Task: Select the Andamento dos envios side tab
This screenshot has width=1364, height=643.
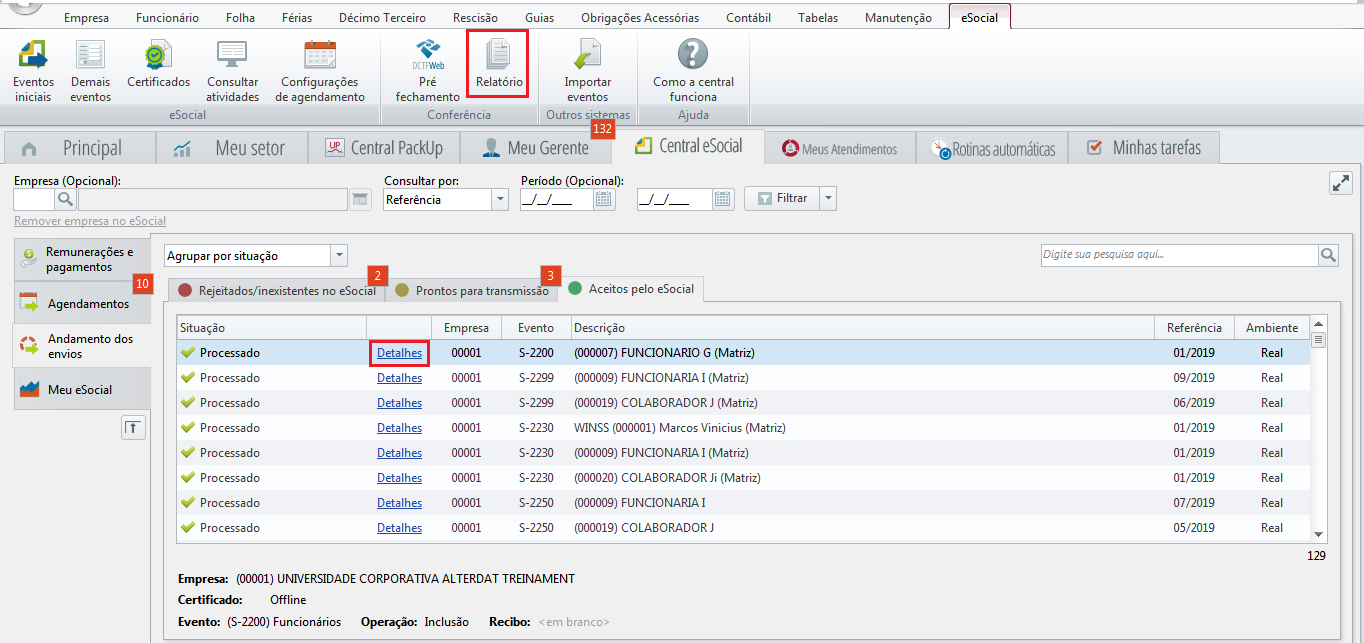Action: 82,346
